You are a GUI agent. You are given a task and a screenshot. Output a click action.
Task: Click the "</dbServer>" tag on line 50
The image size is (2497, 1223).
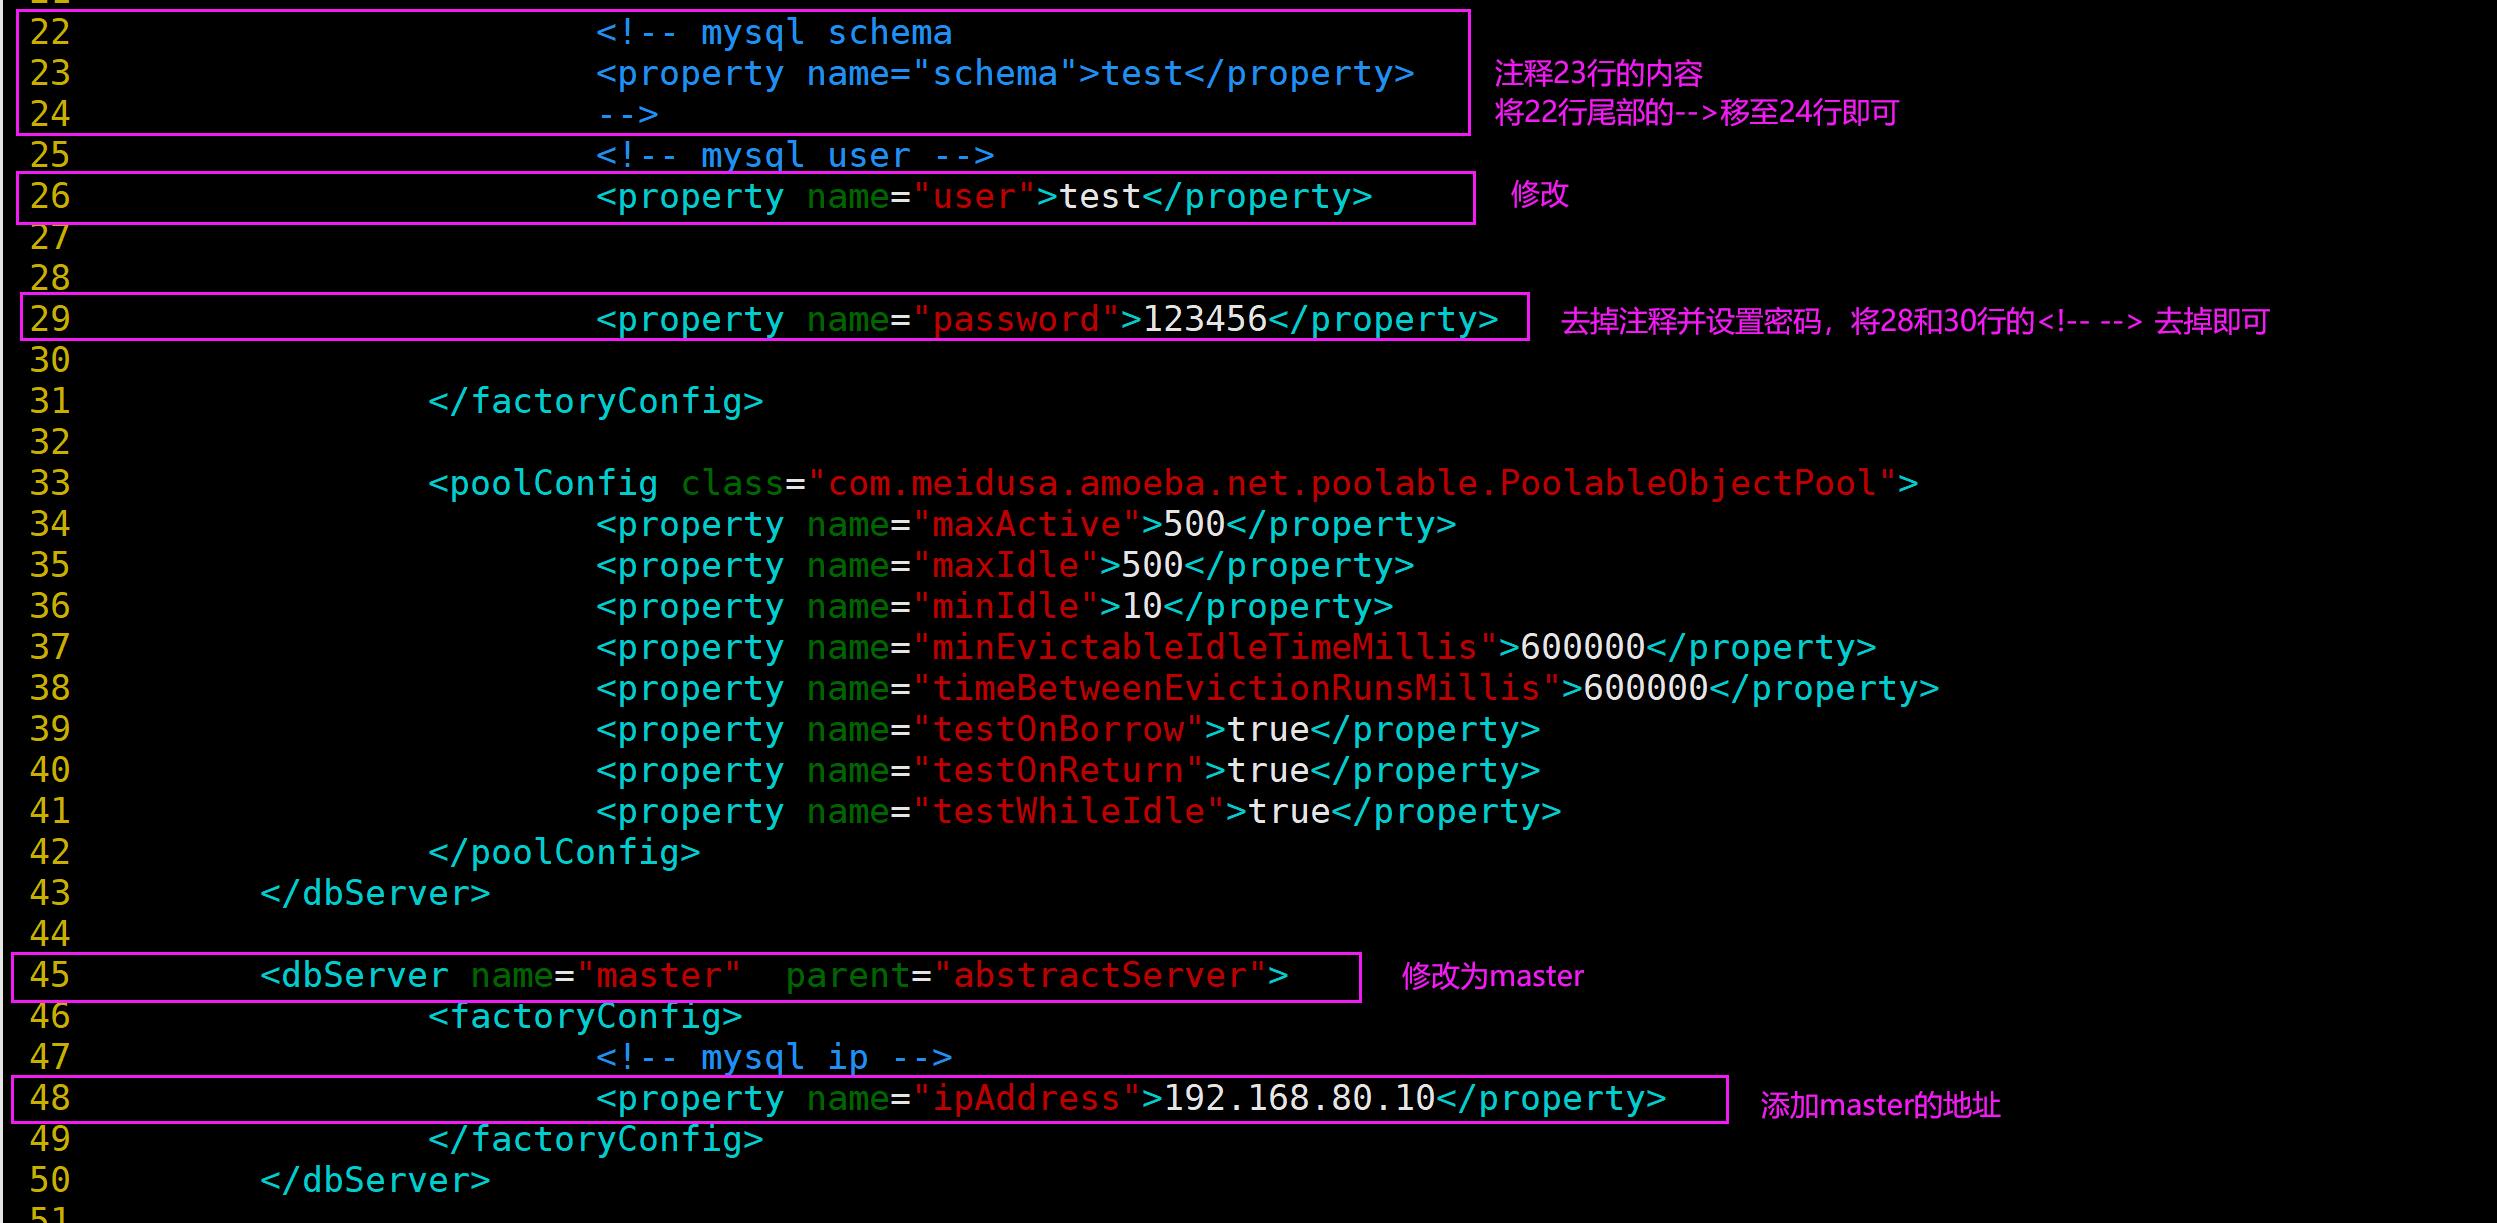coord(375,1181)
